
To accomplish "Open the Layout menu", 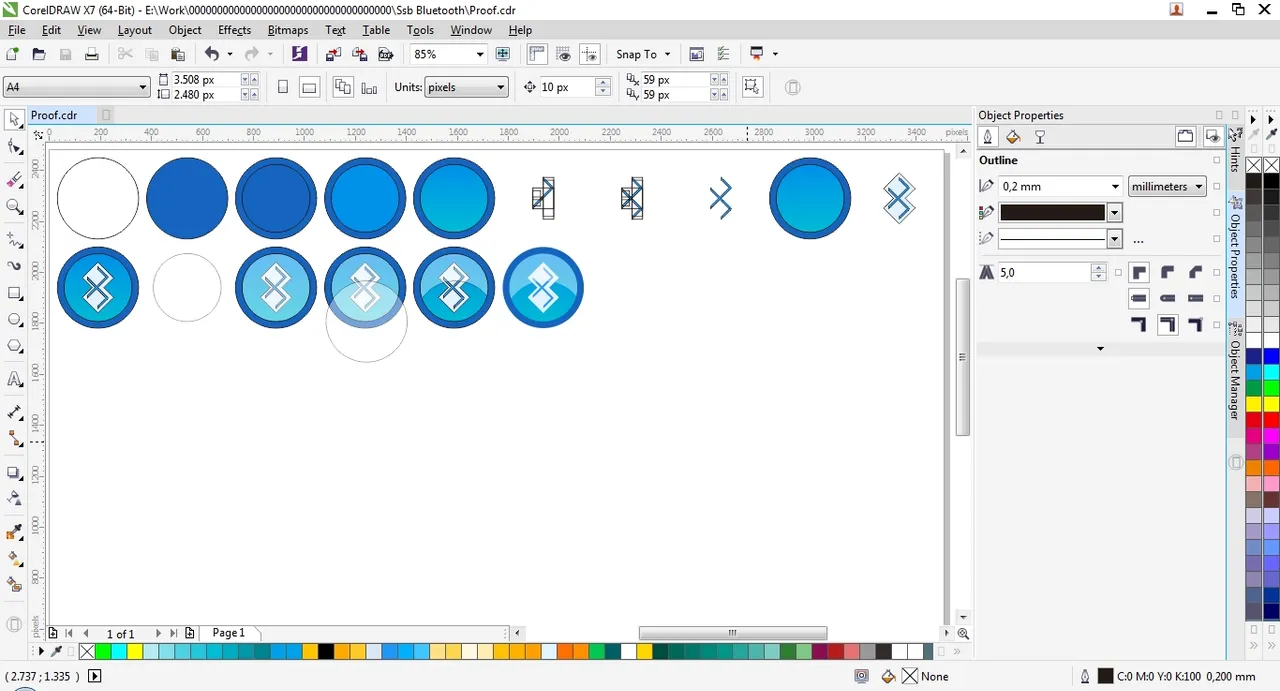I will (135, 30).
